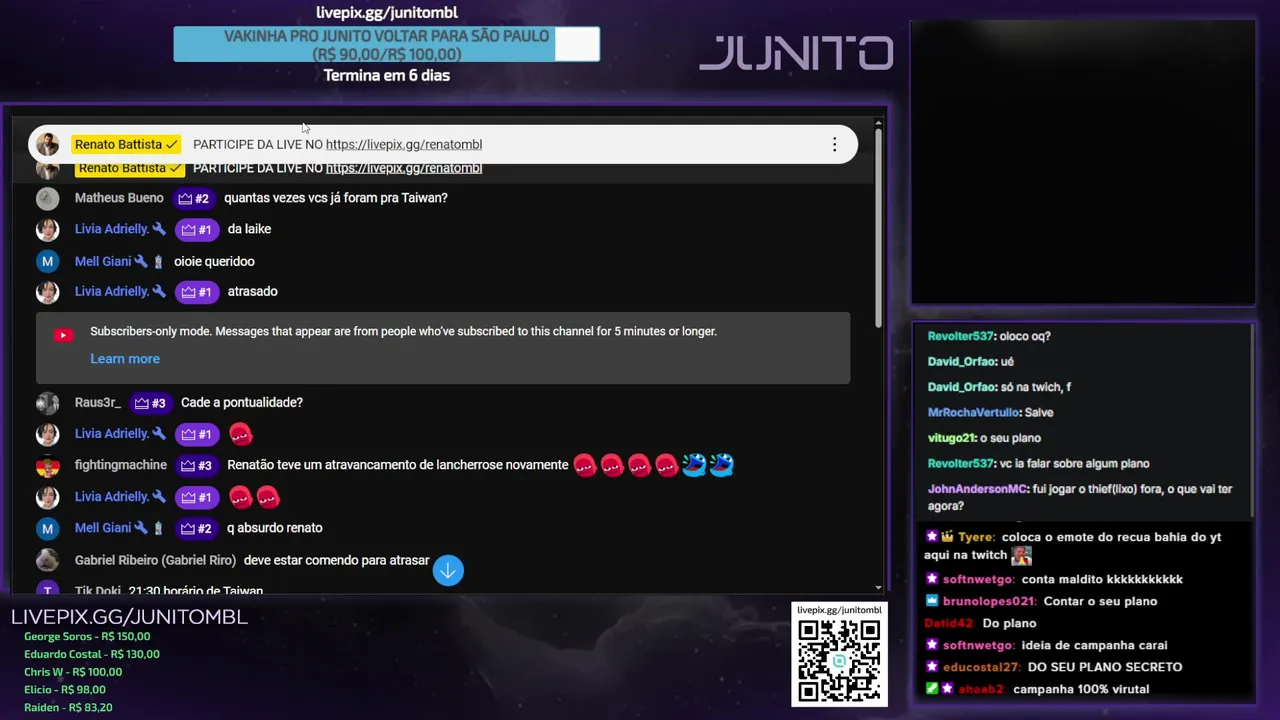Click JohnAndersonMC's username in Twitch chat

tap(977, 489)
